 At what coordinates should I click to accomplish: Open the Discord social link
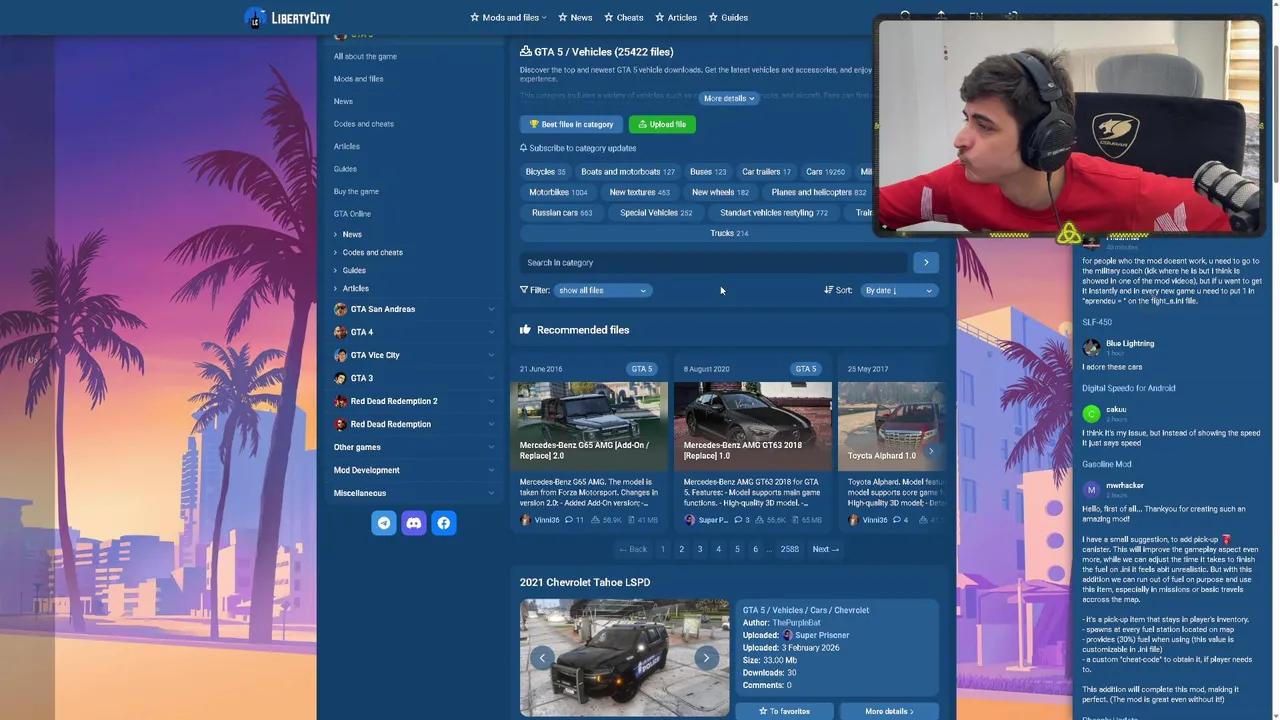point(414,523)
